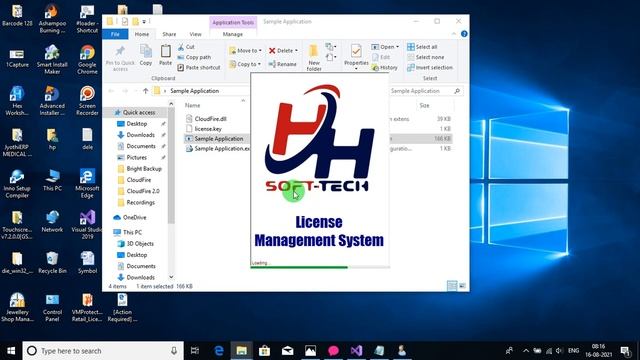This screenshot has width=640, height=360.
Task: Click Copy path in the ribbon
Action: coord(194,57)
